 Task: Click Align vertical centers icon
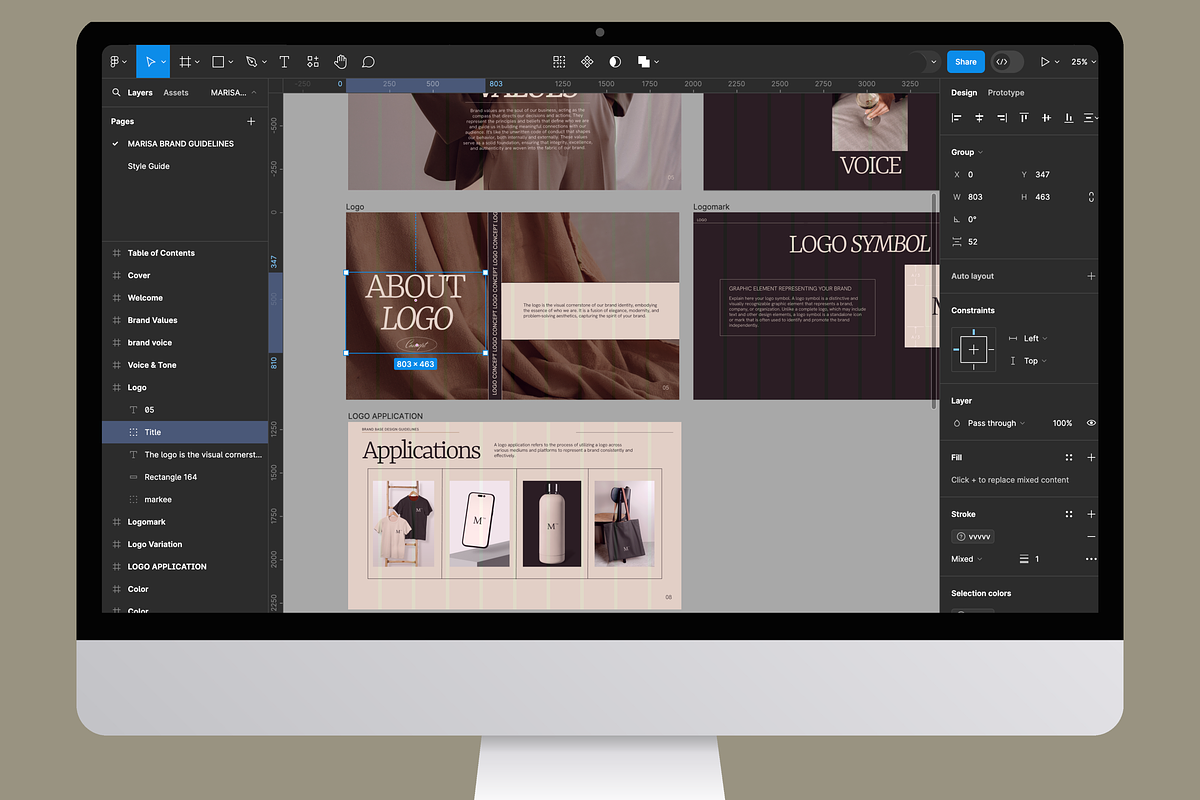(1046, 118)
